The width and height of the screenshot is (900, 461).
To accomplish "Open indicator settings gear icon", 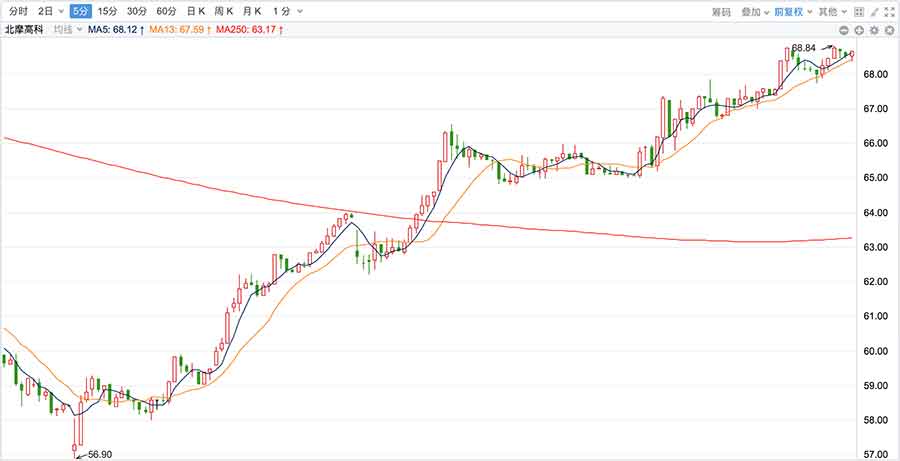I will point(874,31).
